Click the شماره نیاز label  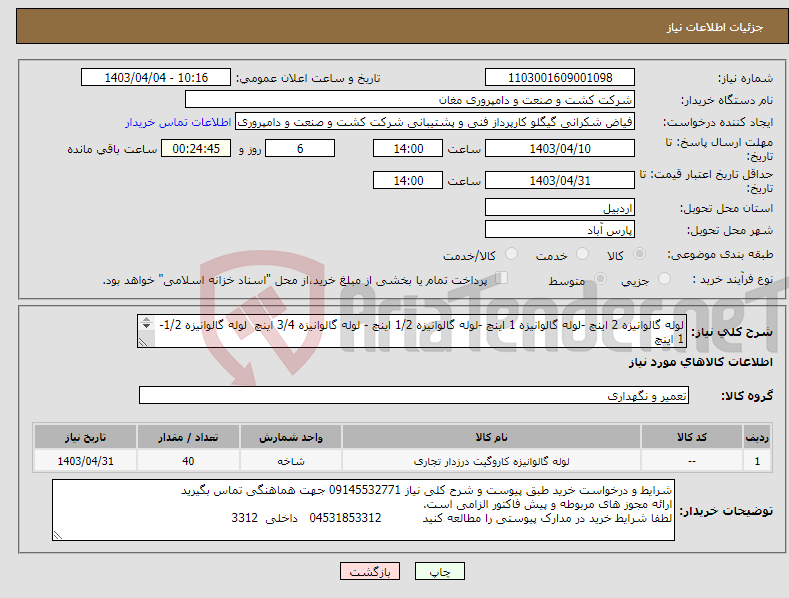pyautogui.click(x=745, y=79)
